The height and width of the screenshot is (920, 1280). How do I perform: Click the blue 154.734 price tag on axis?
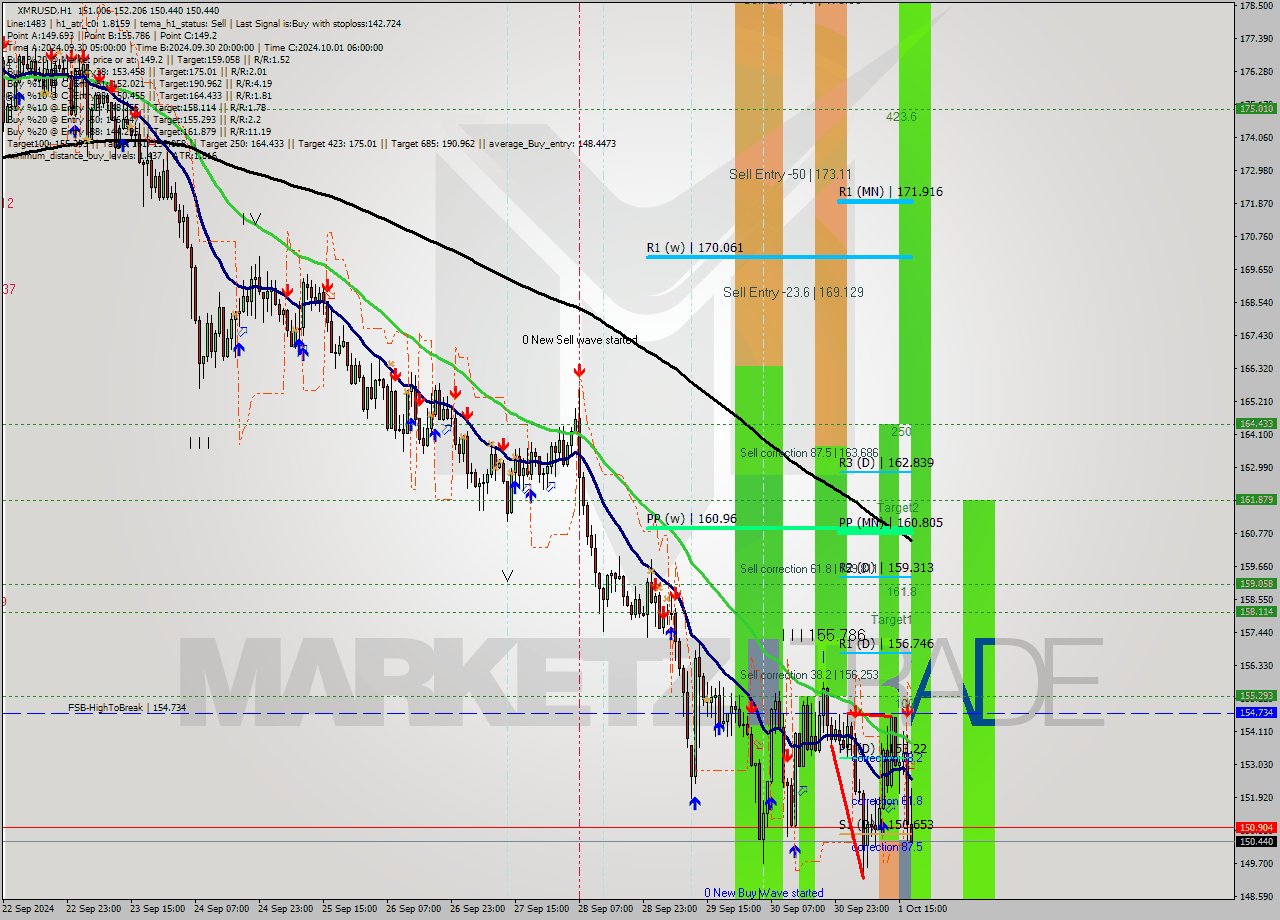1256,712
